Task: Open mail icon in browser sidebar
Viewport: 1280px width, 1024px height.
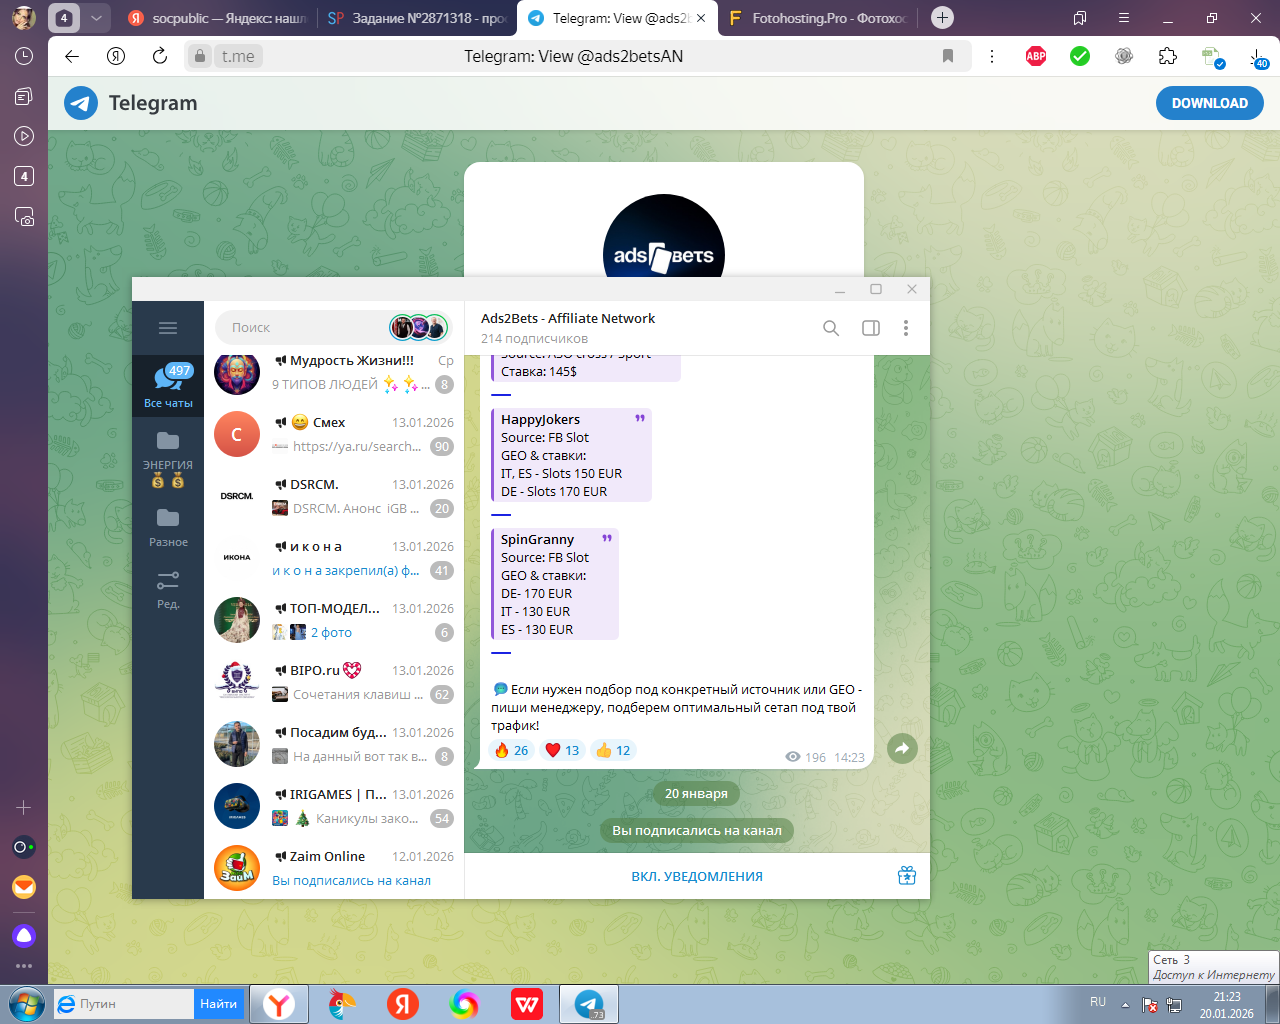Action: coord(24,887)
